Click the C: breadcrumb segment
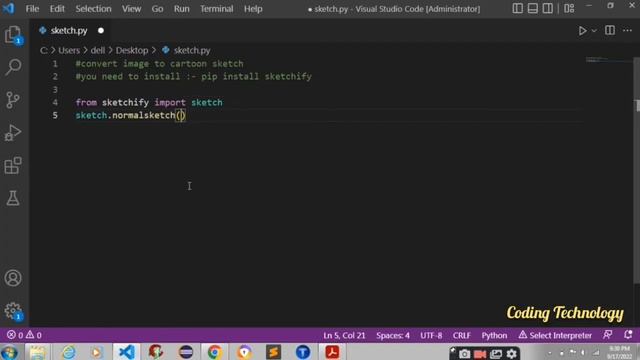 (x=44, y=50)
